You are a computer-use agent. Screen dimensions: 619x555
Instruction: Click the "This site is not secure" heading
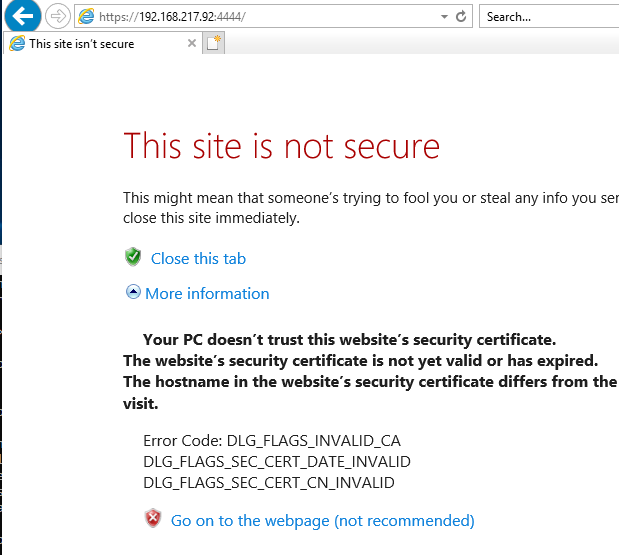(281, 146)
